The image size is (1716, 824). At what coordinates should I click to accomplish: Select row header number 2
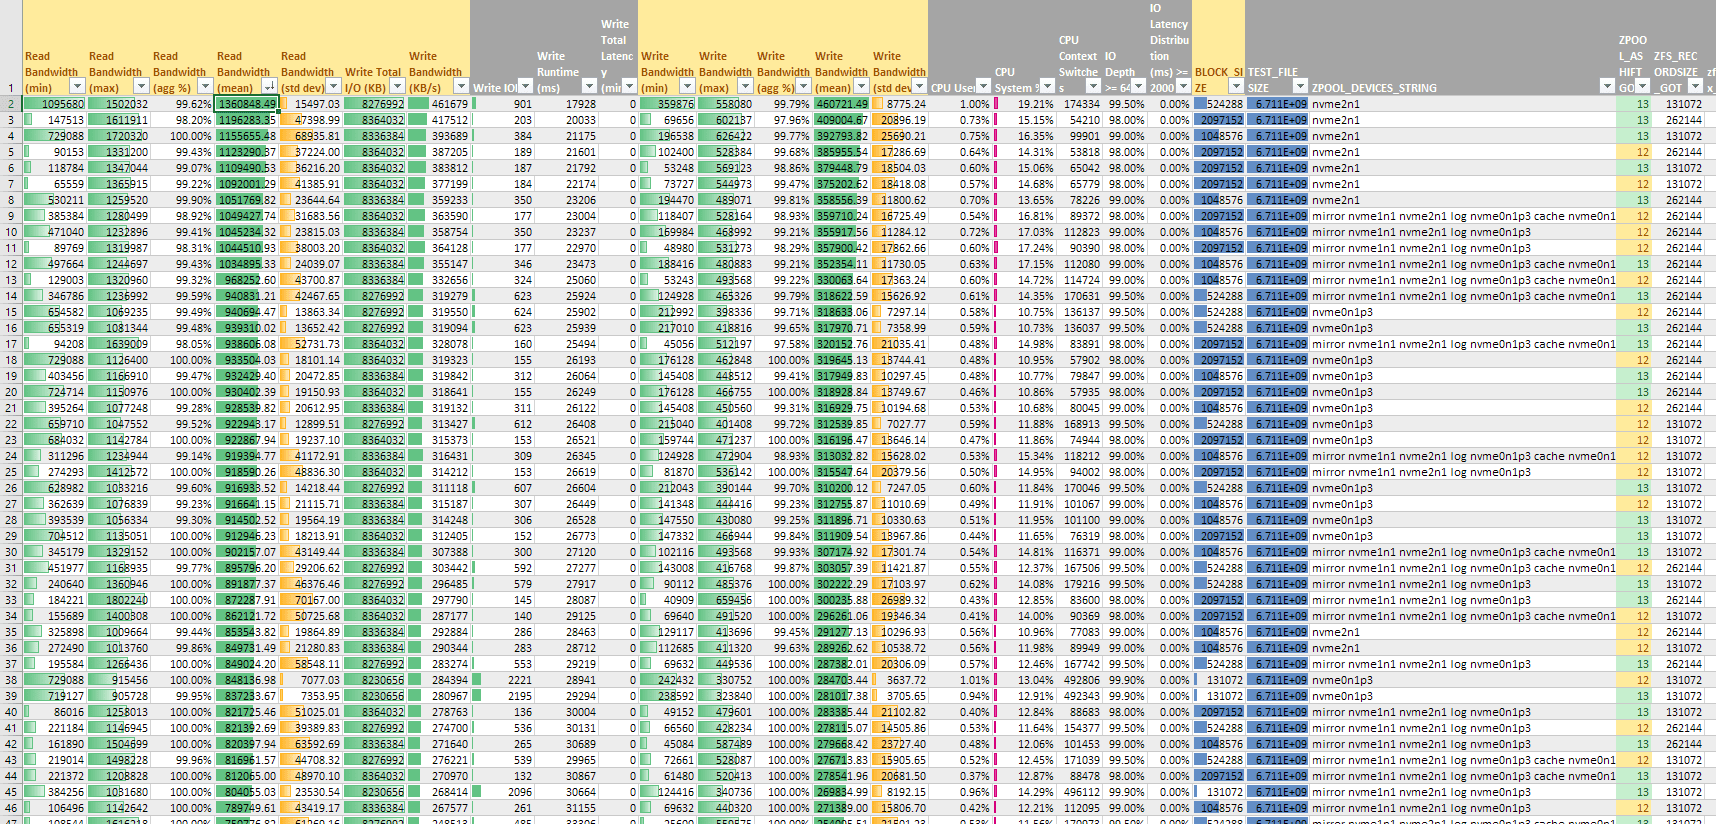coord(11,104)
